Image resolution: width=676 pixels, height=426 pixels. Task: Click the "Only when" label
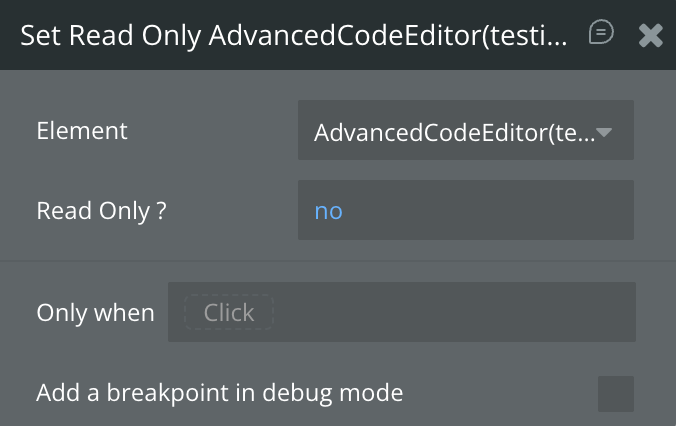[x=95, y=313]
